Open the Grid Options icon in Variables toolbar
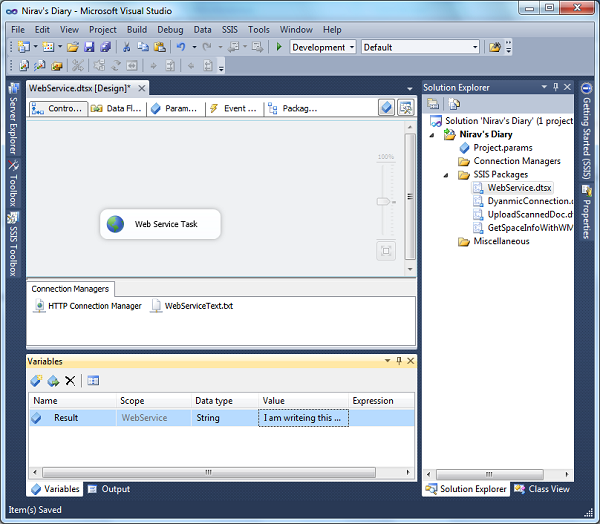600x524 pixels. point(93,380)
